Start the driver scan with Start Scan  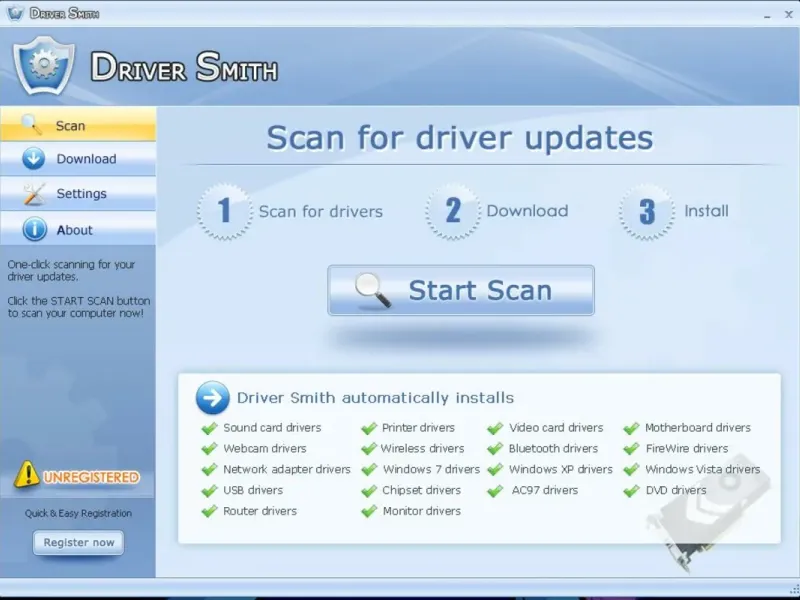[x=461, y=290]
